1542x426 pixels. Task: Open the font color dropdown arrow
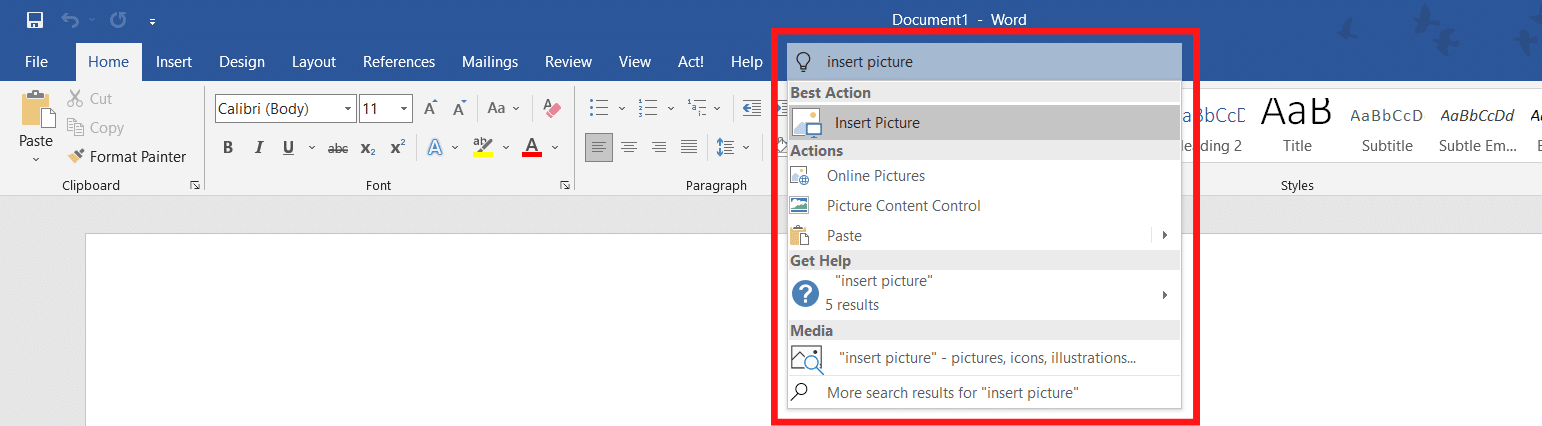pyautogui.click(x=555, y=148)
